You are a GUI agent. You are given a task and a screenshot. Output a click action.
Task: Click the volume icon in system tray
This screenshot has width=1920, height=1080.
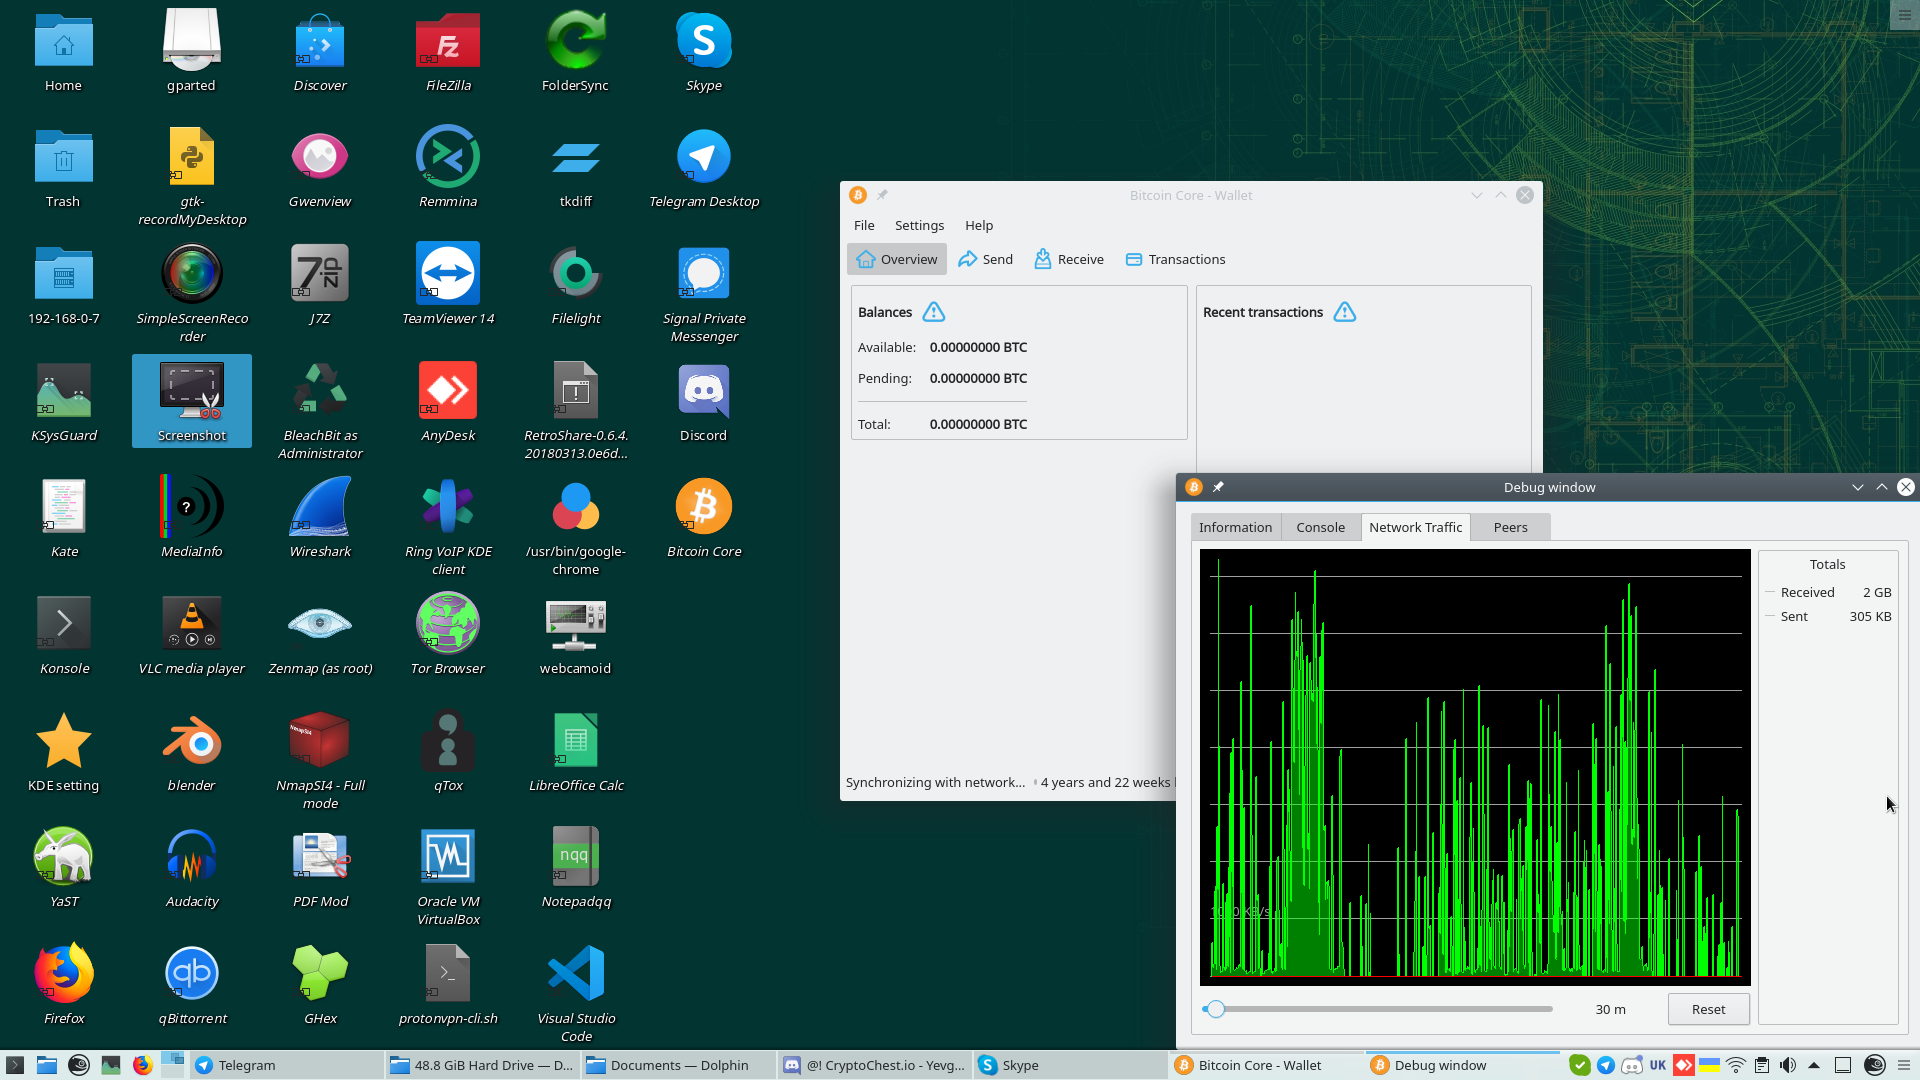(1788, 1065)
